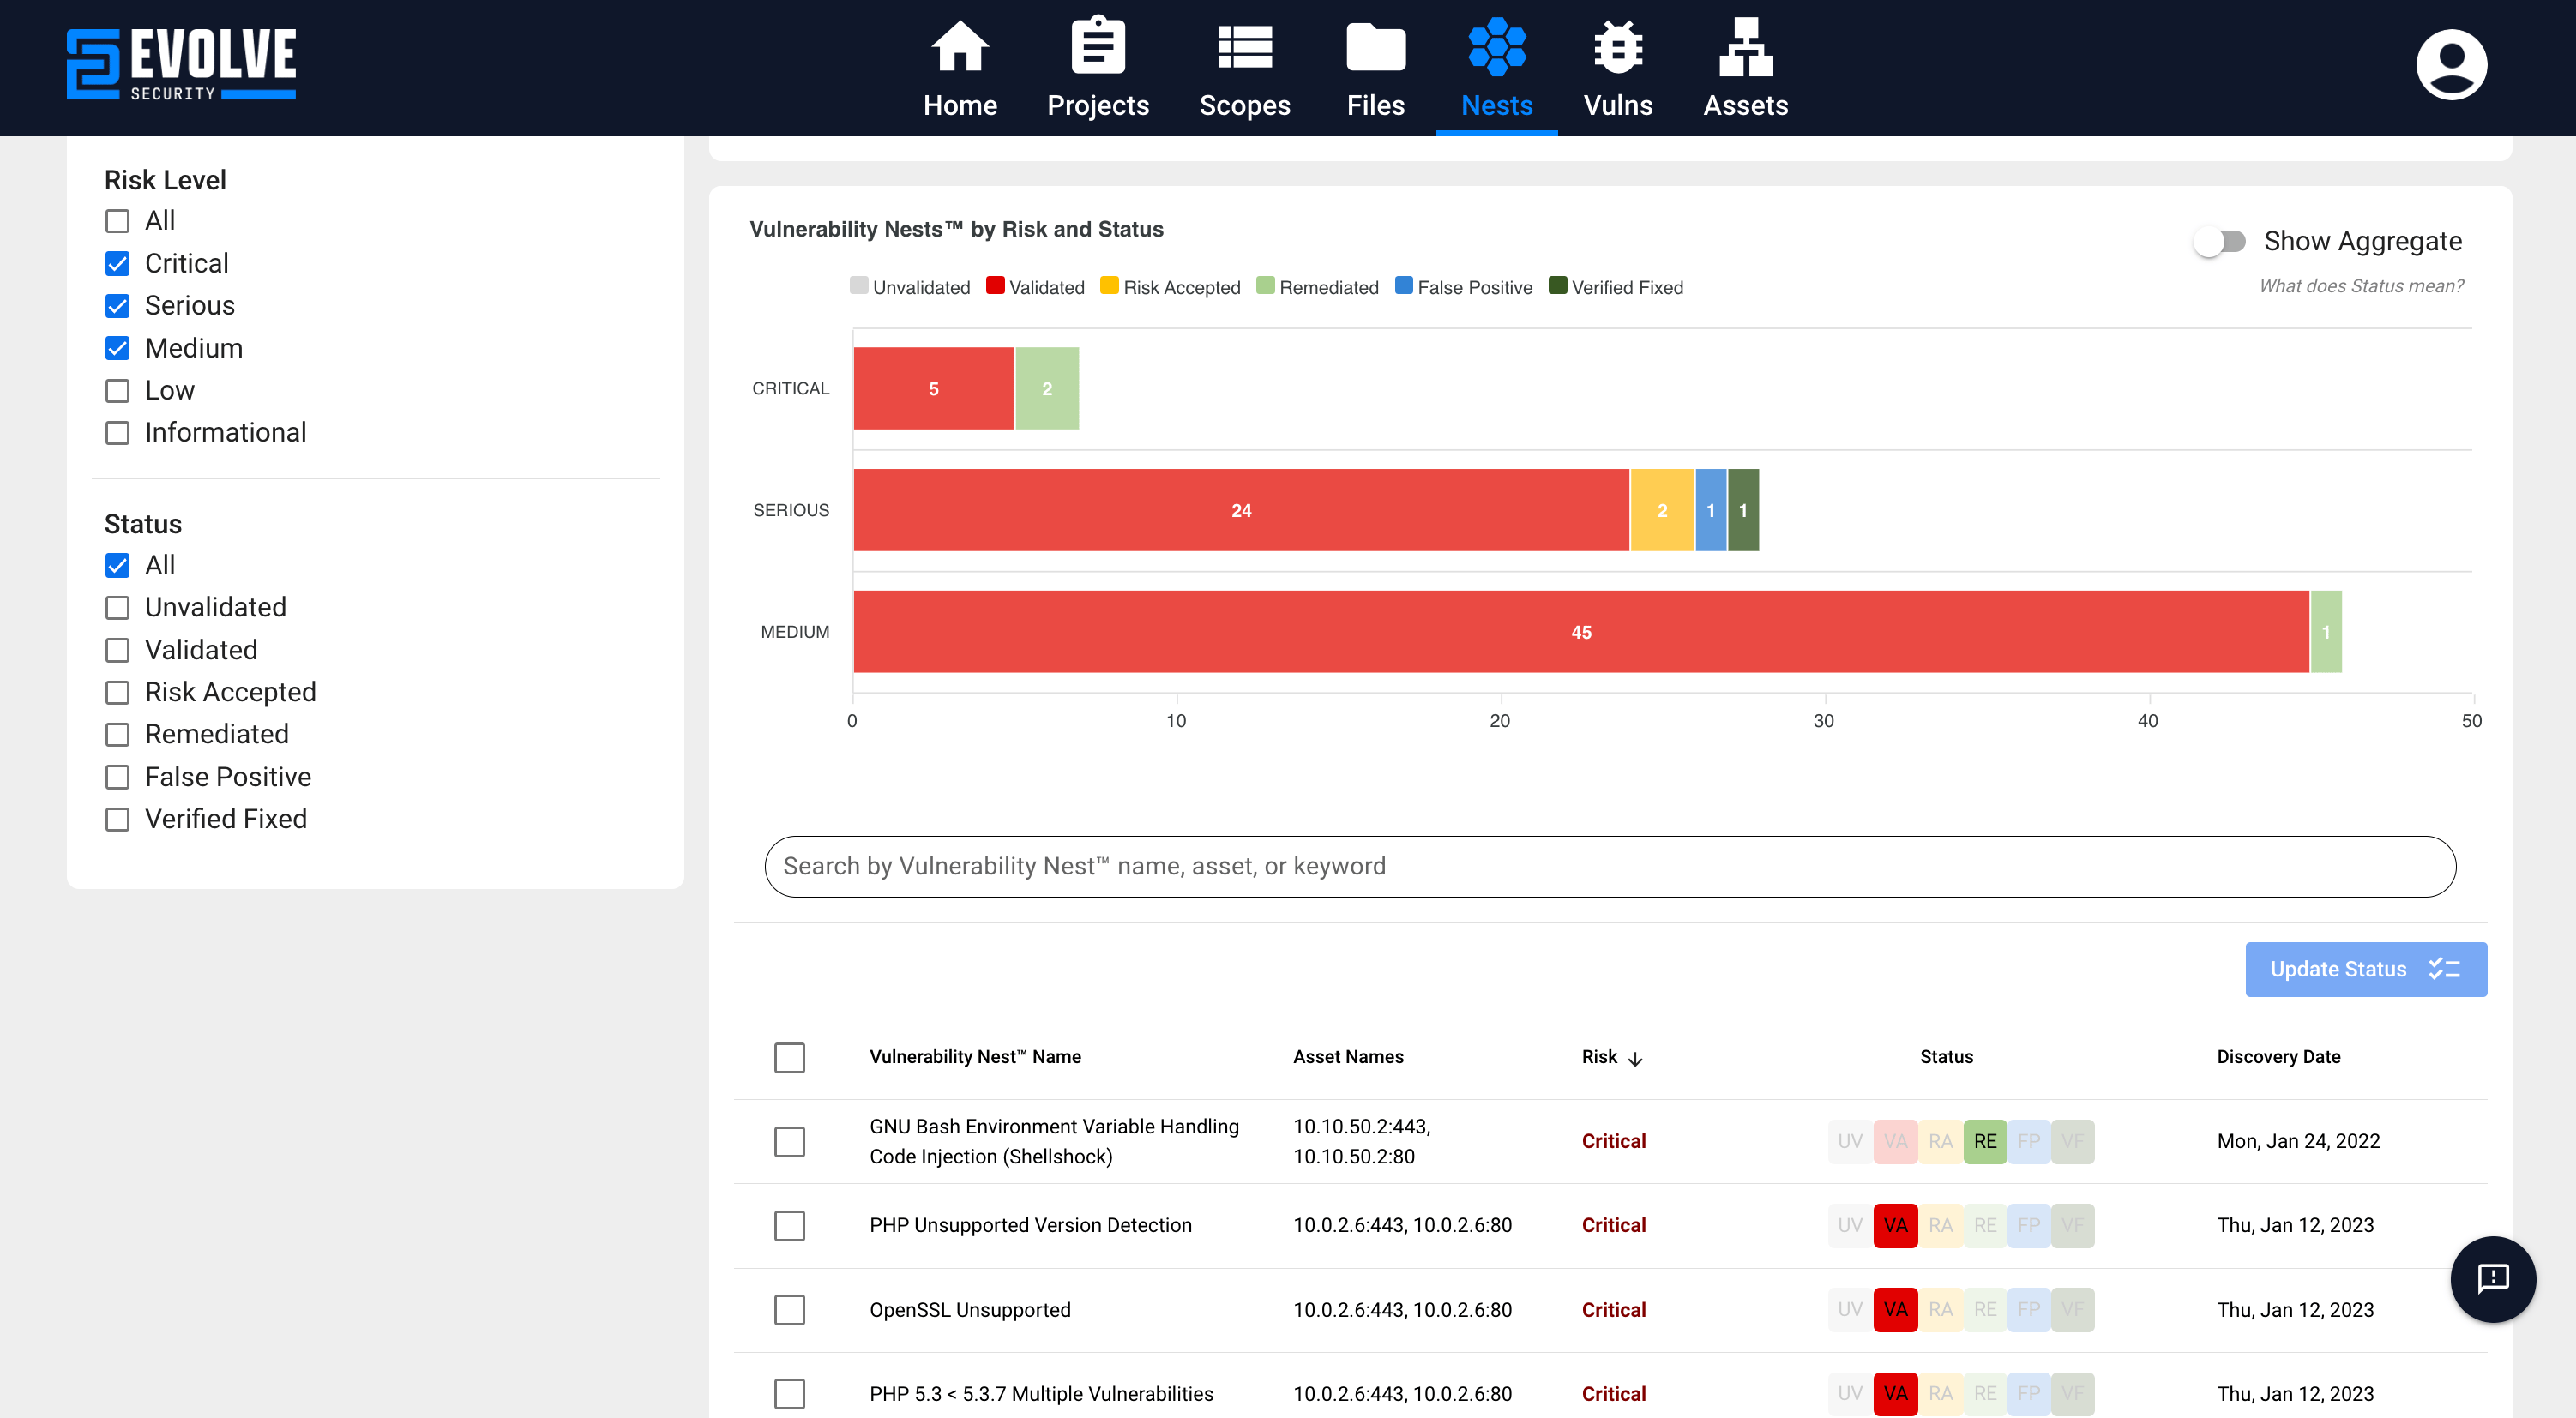Sort by the Risk column arrow
The image size is (2576, 1418).
1635,1059
